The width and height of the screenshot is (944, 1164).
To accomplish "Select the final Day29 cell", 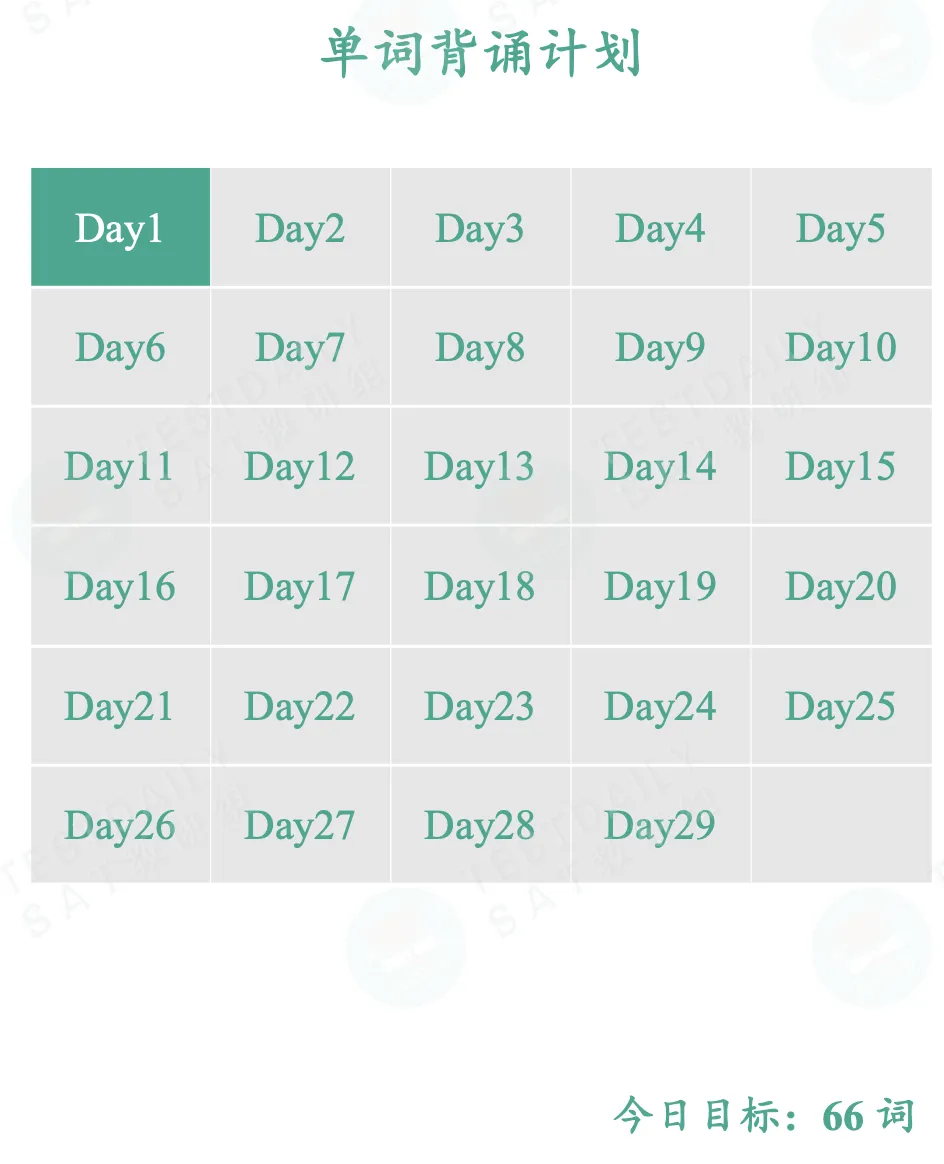I will [660, 825].
